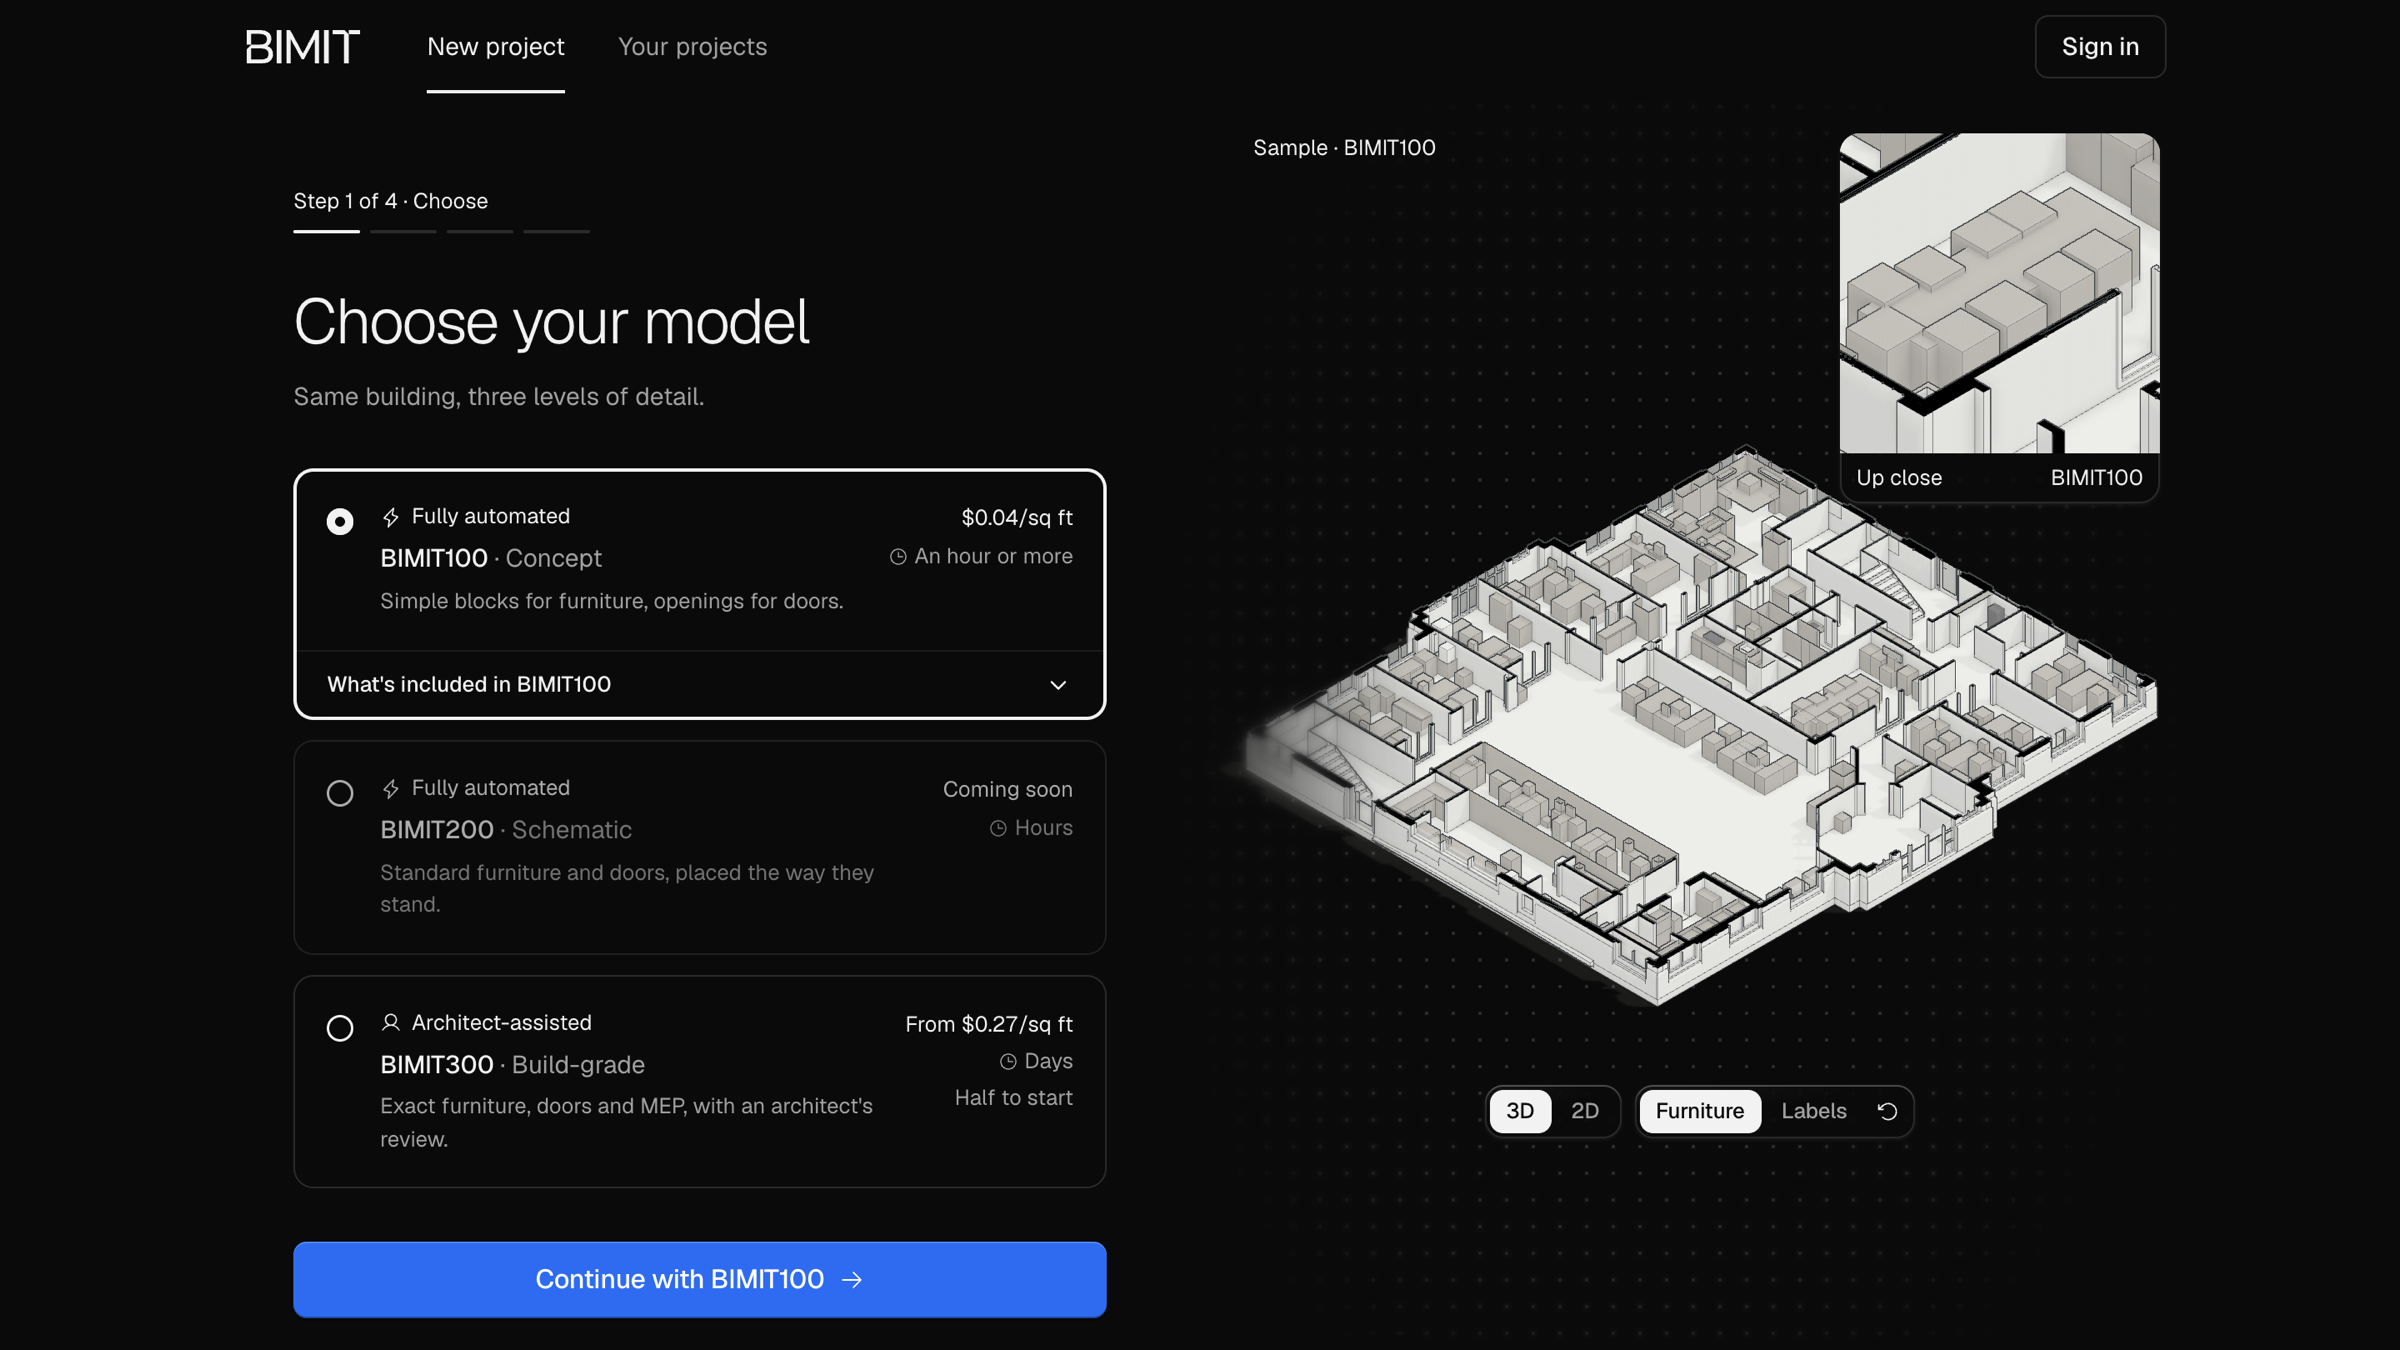Click Continue with BIMIT100 button
This screenshot has height=1350, width=2400.
coord(699,1279)
